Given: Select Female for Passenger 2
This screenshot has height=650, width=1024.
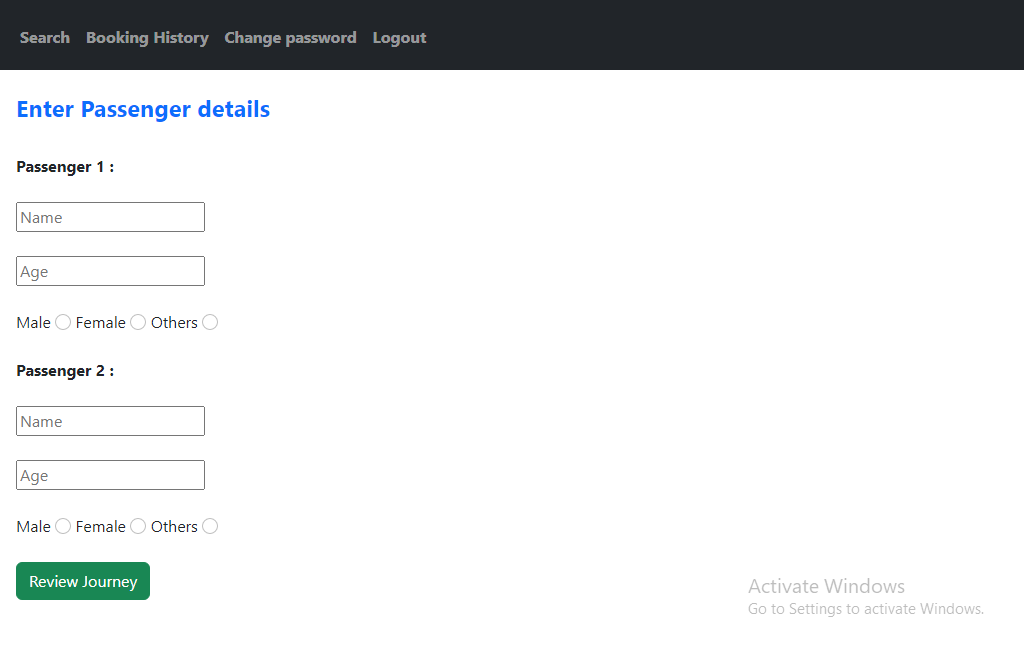Looking at the screenshot, I should click(138, 526).
